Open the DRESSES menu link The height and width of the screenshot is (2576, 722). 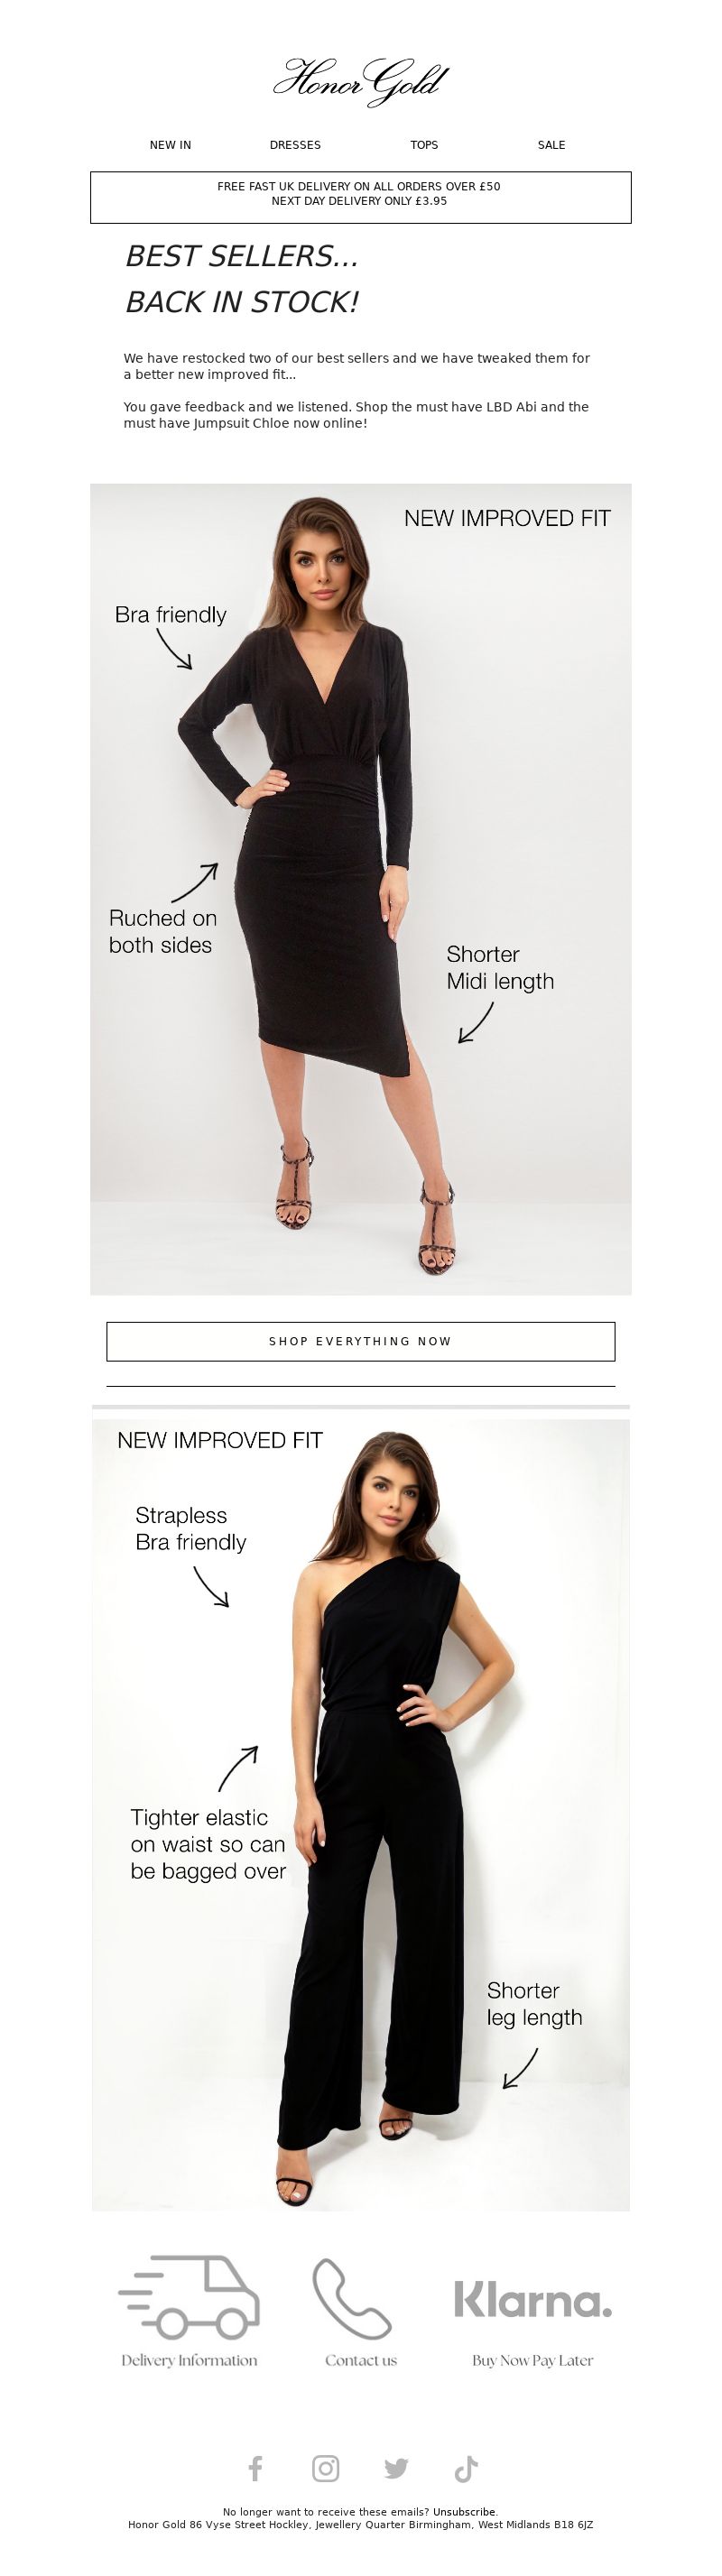(x=295, y=145)
